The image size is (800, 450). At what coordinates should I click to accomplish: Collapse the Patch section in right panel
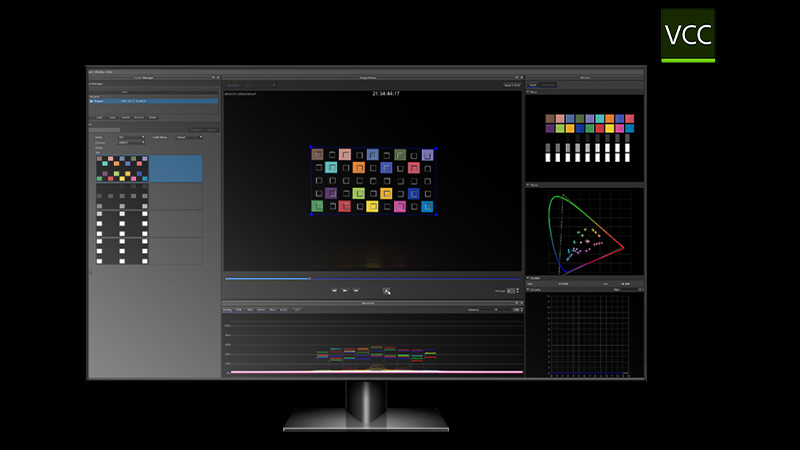[529, 94]
